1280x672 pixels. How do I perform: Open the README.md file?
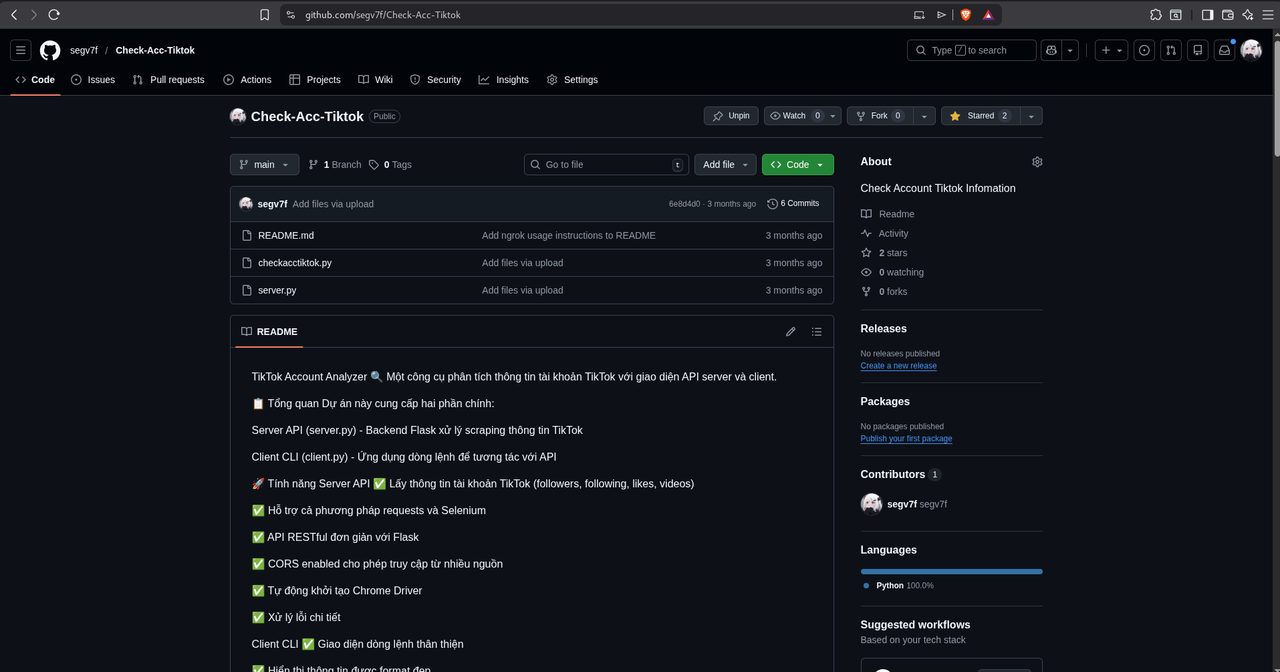286,236
